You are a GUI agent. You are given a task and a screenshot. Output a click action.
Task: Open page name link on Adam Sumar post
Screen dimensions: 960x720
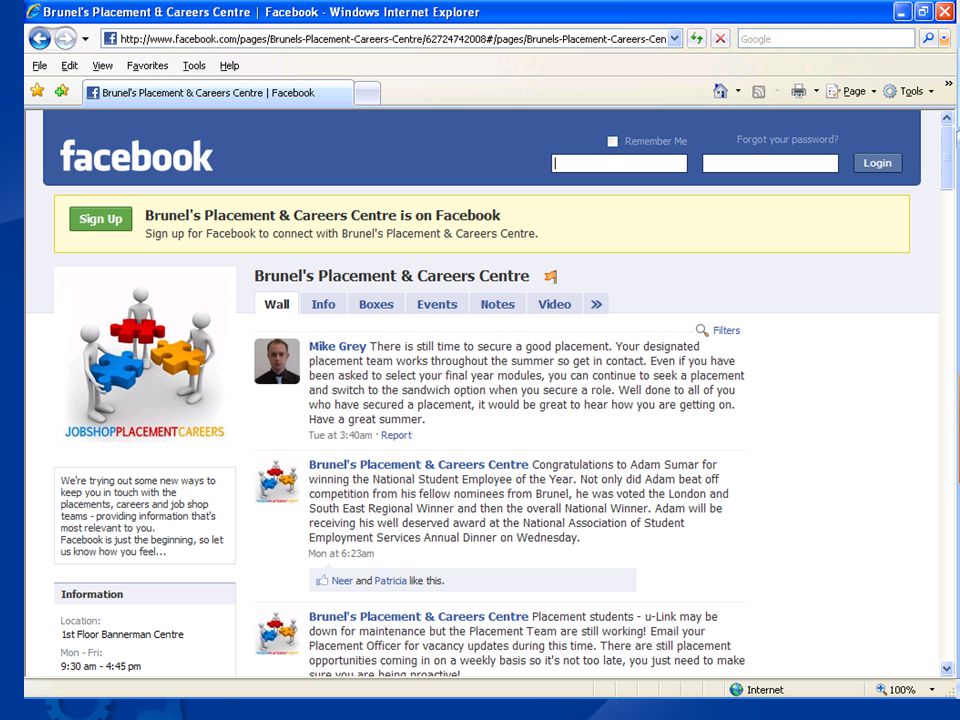pyautogui.click(x=418, y=465)
